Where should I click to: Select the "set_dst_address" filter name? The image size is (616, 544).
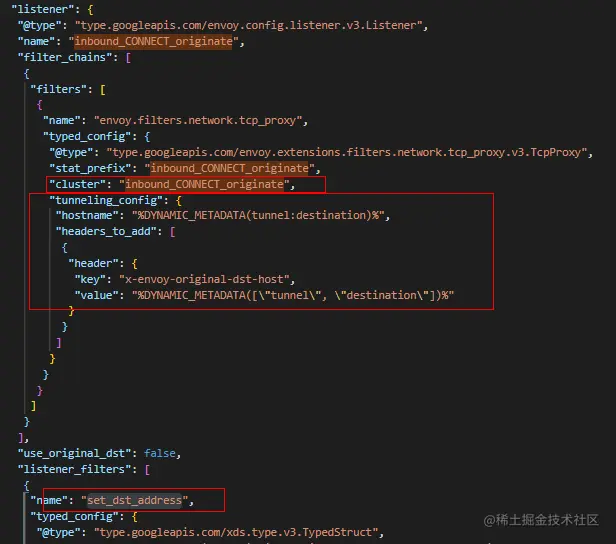click(134, 500)
